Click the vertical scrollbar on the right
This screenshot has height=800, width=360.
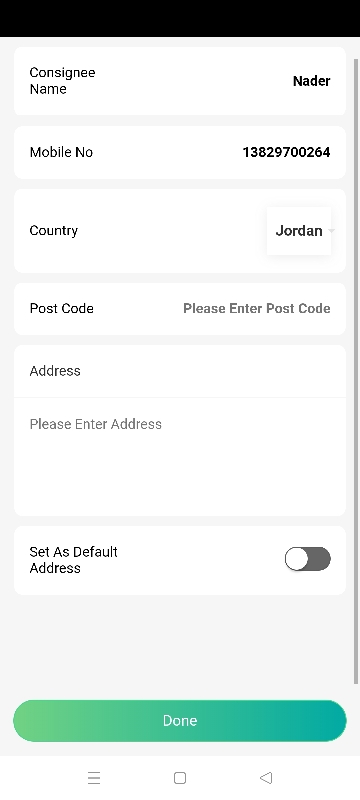(x=355, y=371)
